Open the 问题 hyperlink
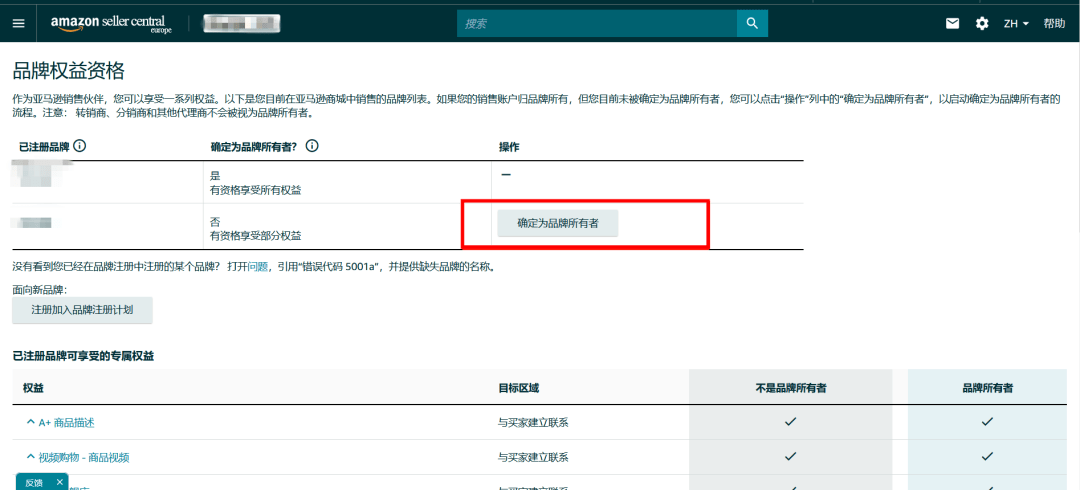The width and height of the screenshot is (1080, 490). (258, 267)
